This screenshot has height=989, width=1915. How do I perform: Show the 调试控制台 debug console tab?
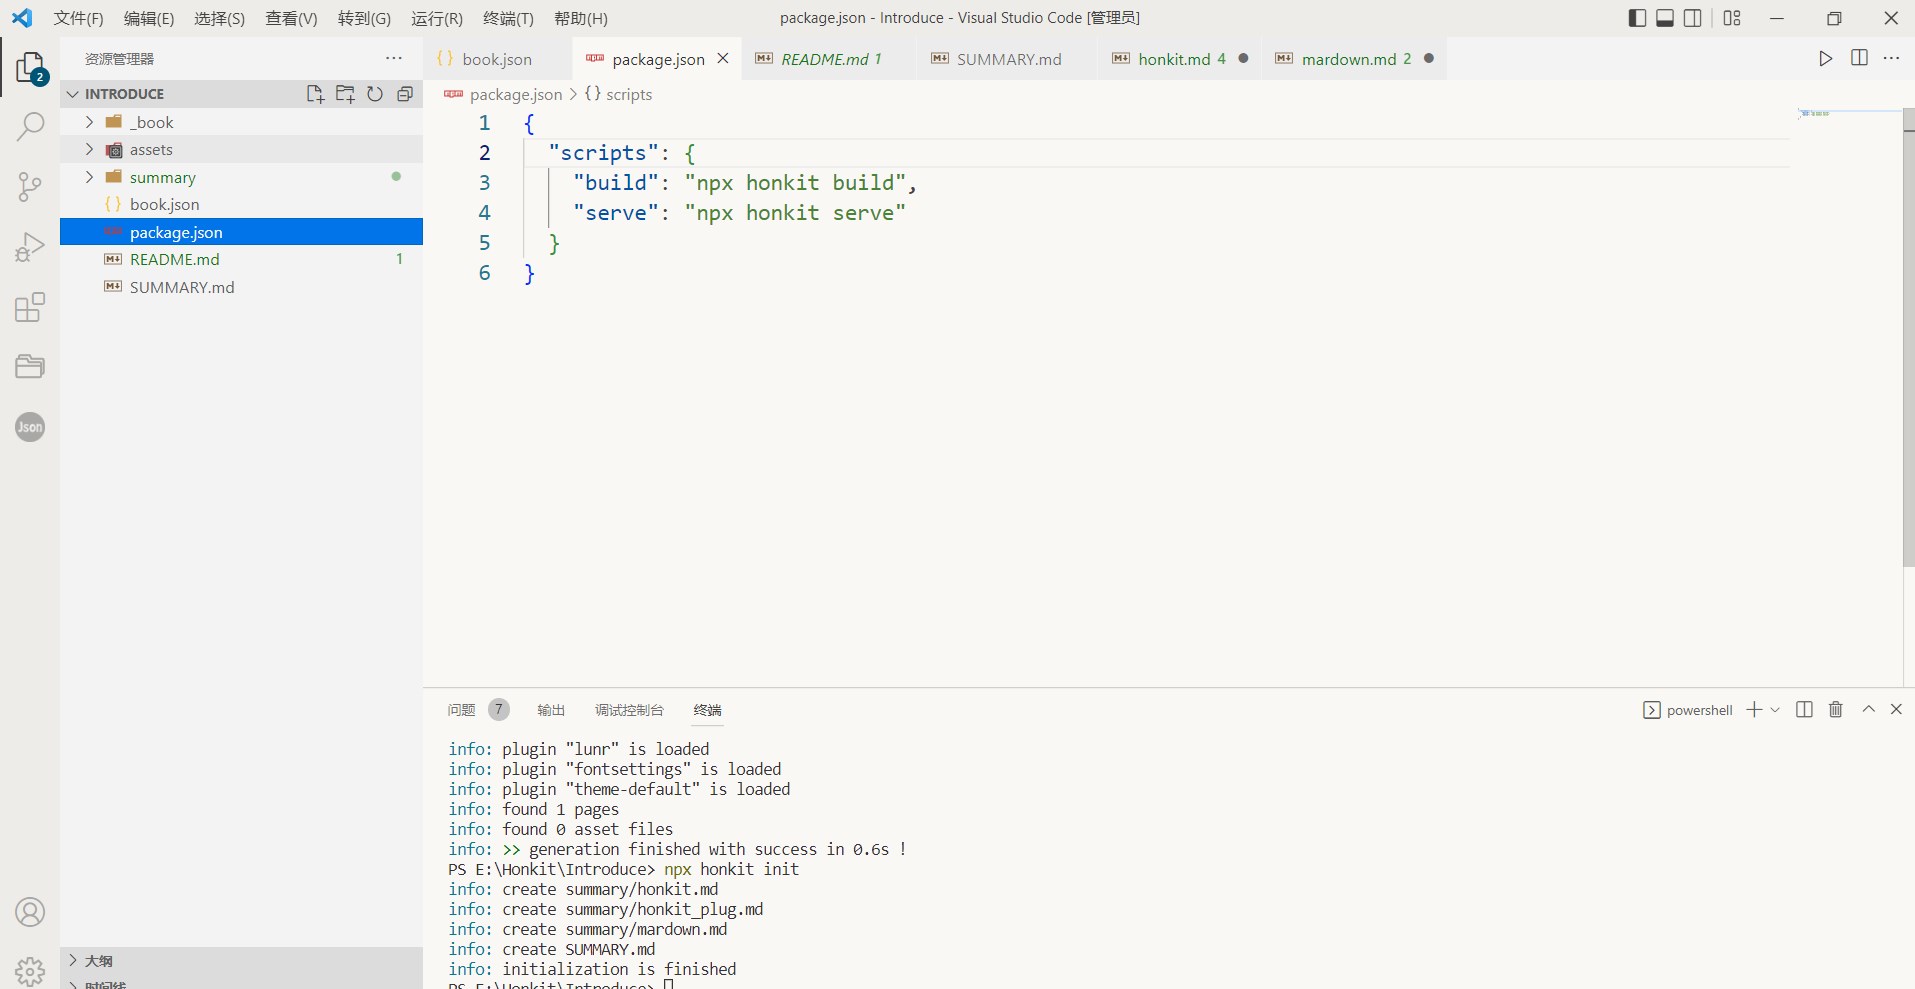tap(629, 710)
